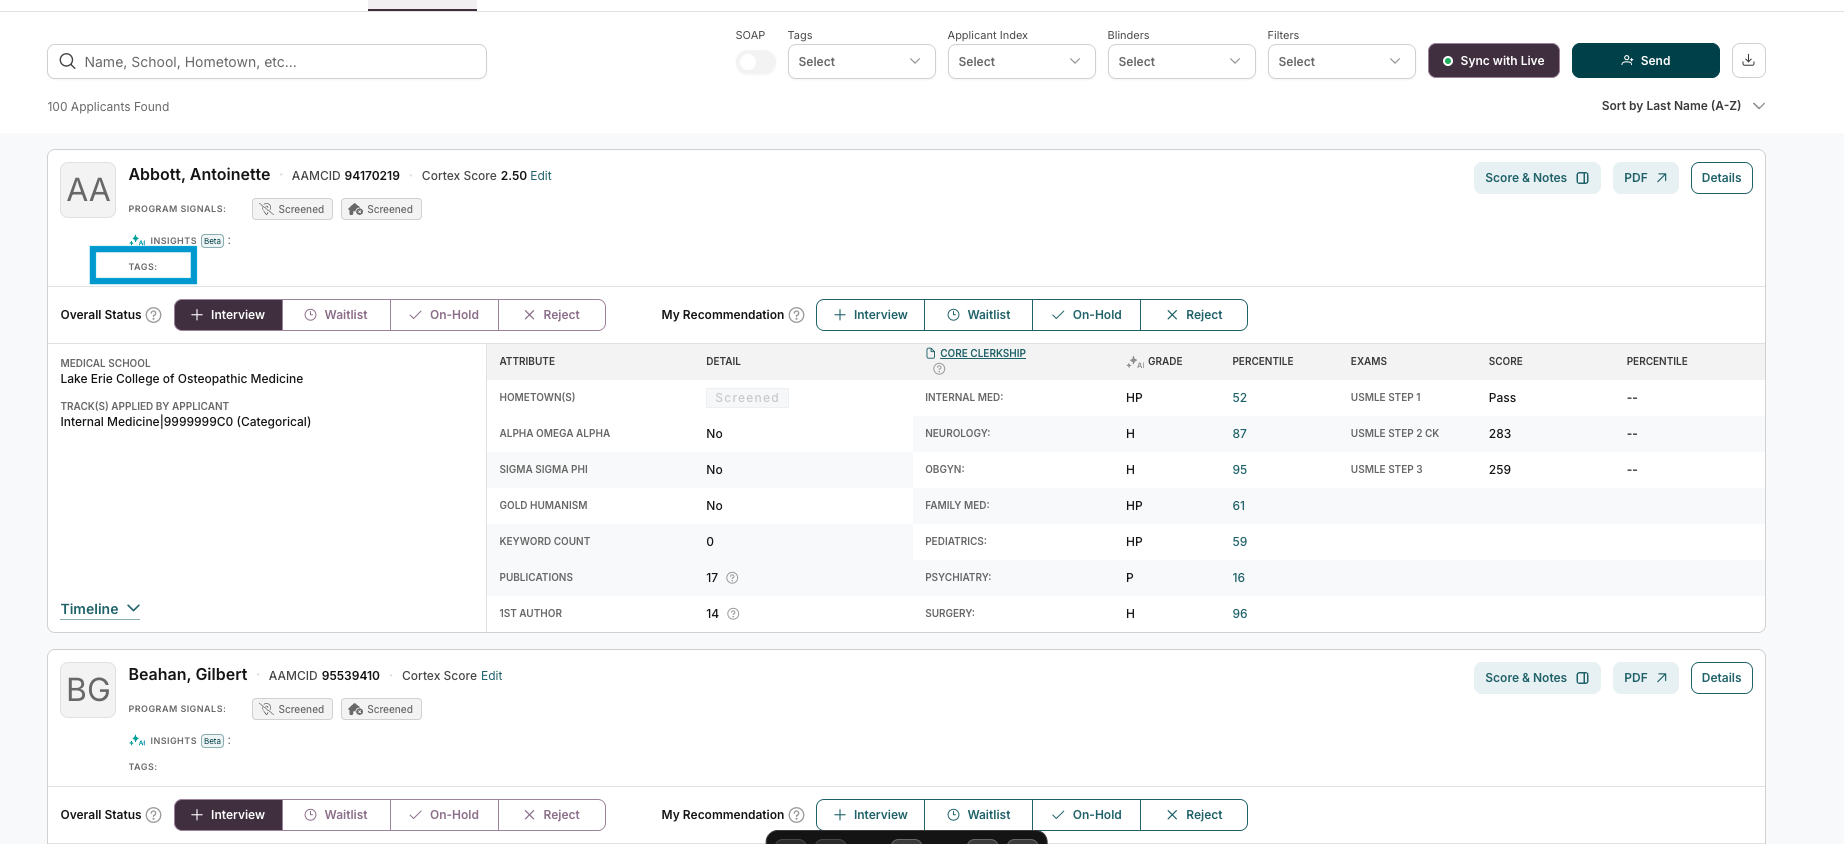Click the search magnifier icon

[68, 61]
